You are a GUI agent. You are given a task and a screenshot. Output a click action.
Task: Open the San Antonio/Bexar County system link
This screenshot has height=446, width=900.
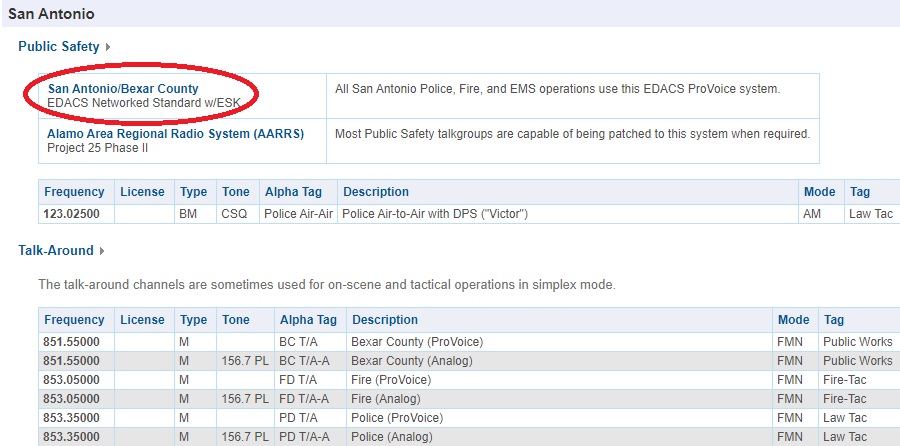pos(123,88)
